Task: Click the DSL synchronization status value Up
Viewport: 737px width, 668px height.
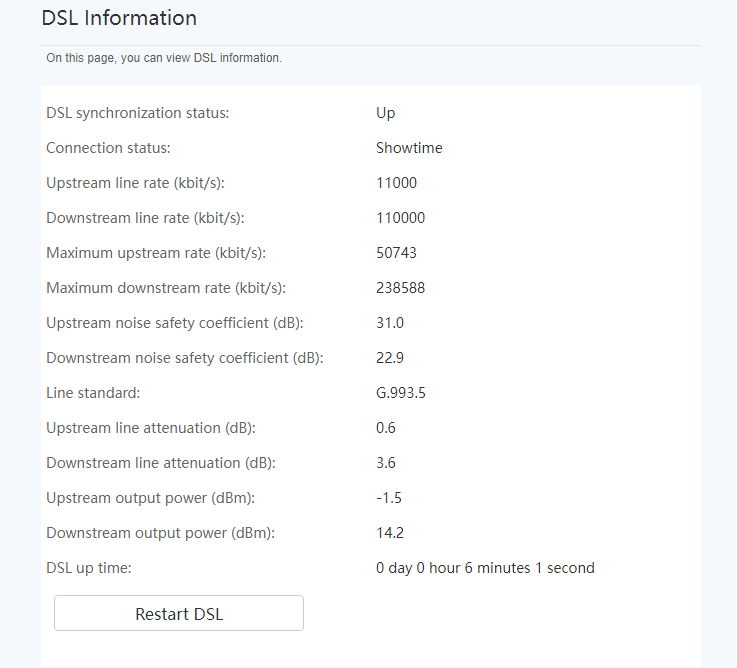Action: coord(385,113)
